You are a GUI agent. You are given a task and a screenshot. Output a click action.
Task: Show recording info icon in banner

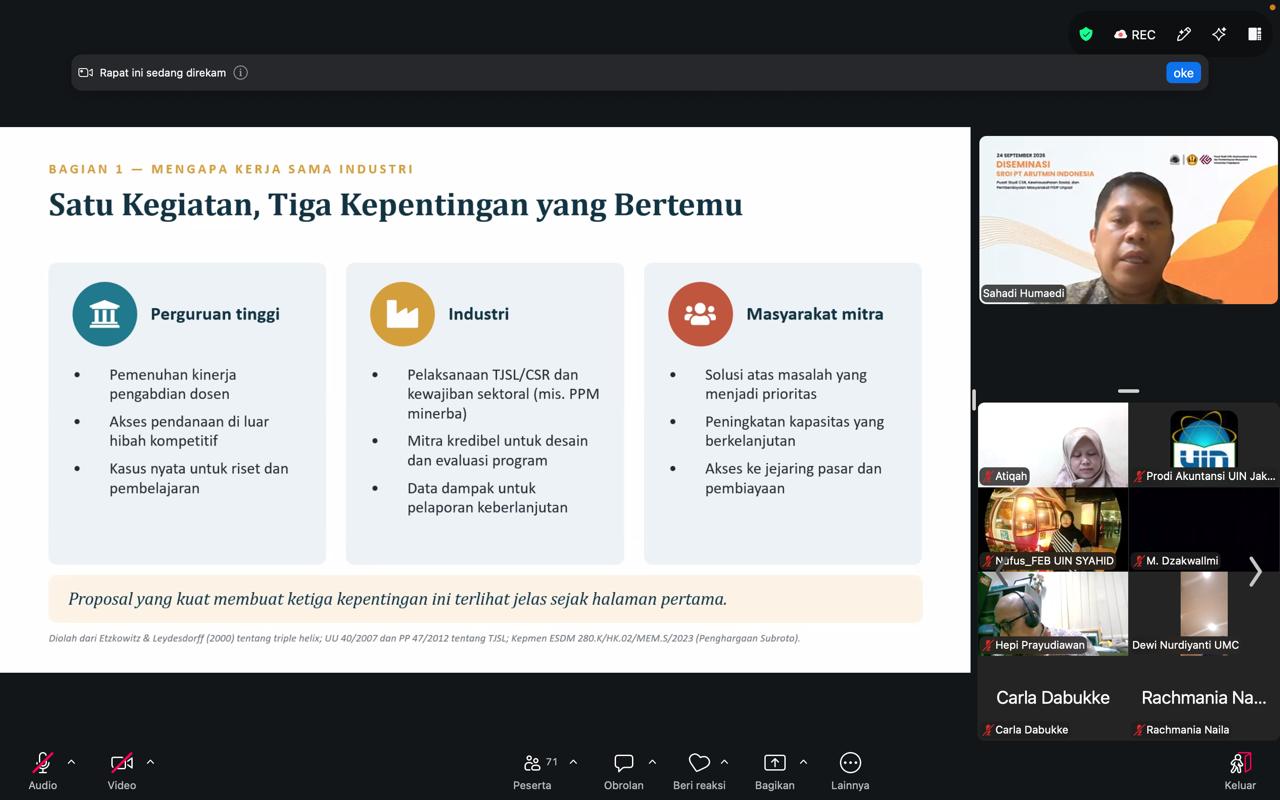240,73
